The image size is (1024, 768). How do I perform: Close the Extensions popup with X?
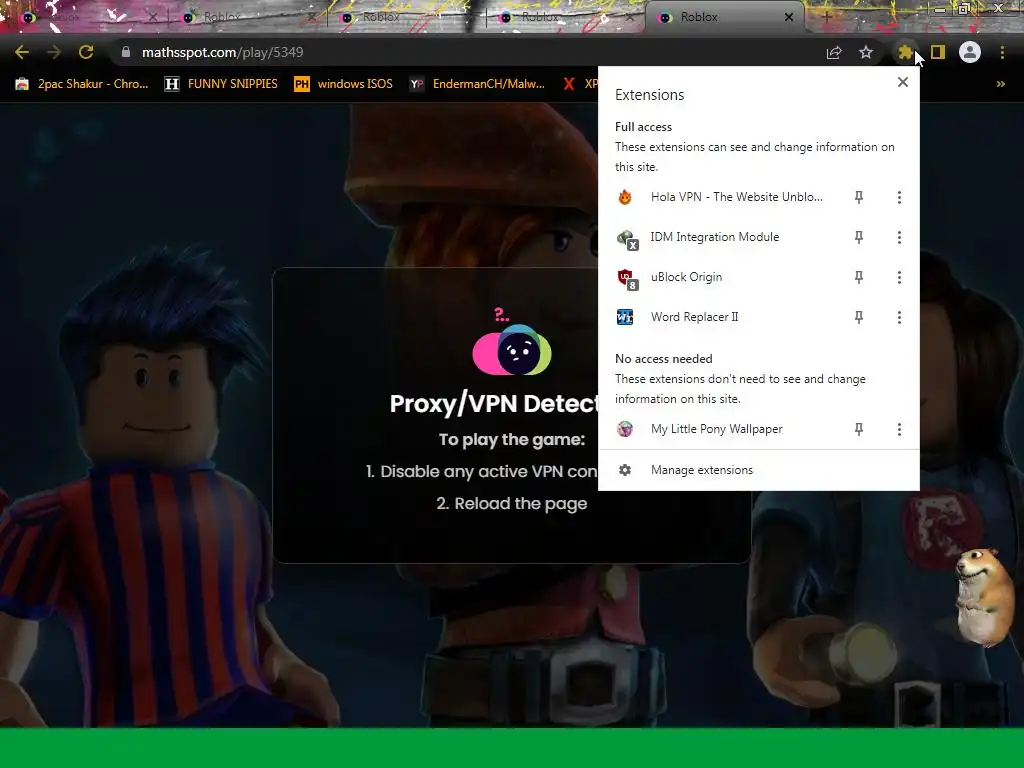(x=903, y=82)
